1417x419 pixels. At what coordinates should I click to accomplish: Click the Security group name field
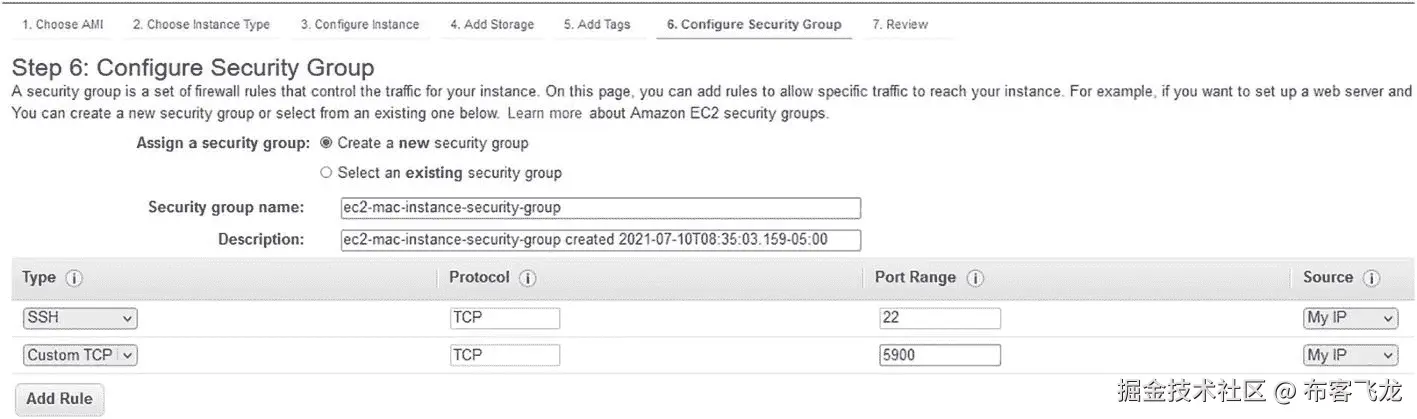[x=600, y=208]
